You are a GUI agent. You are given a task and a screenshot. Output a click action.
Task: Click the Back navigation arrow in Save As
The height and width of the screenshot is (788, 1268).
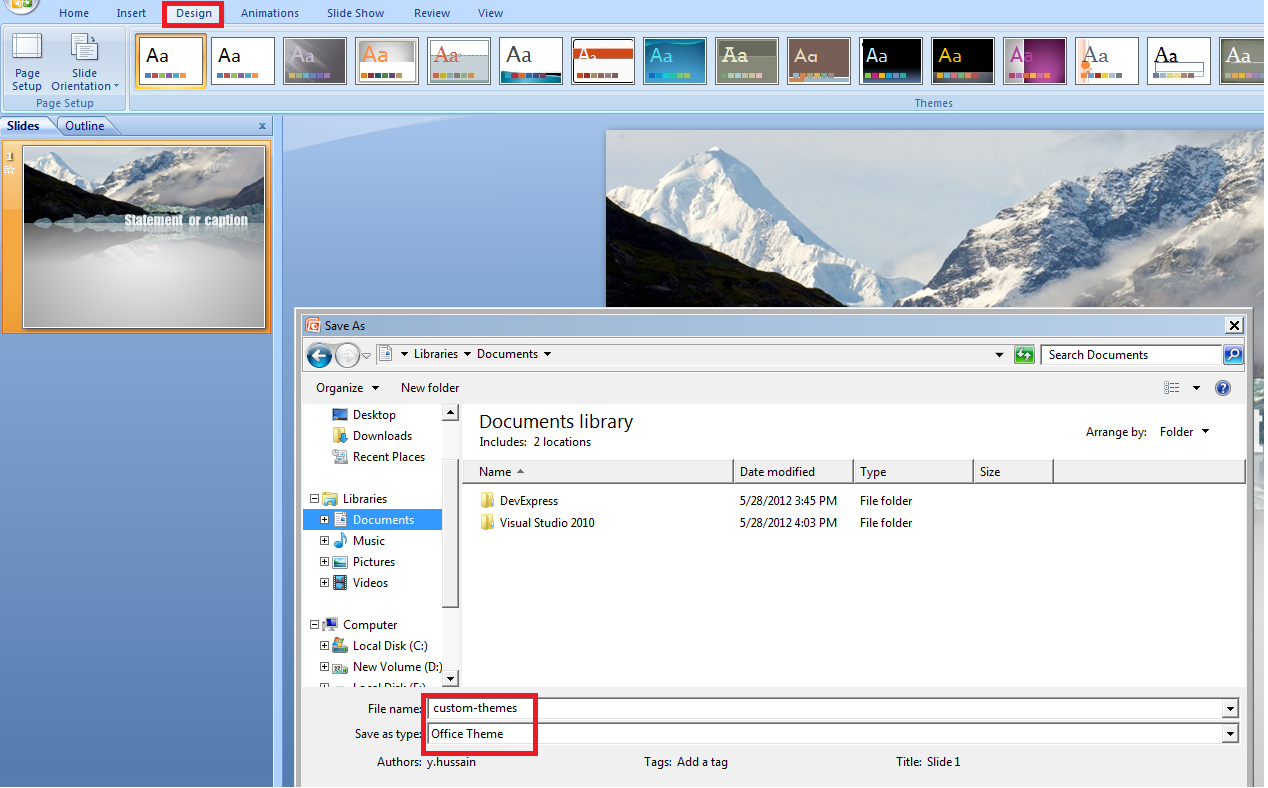pyautogui.click(x=319, y=355)
